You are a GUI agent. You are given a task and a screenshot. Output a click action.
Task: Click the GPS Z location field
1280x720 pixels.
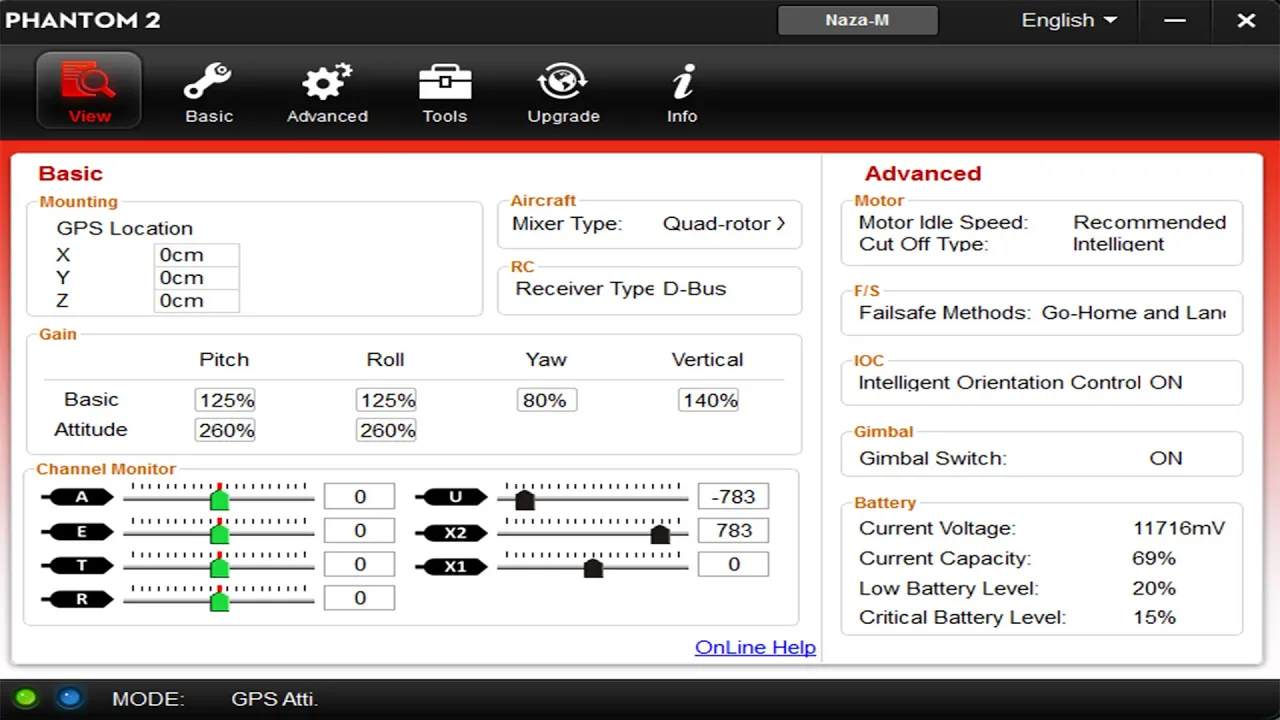click(196, 301)
